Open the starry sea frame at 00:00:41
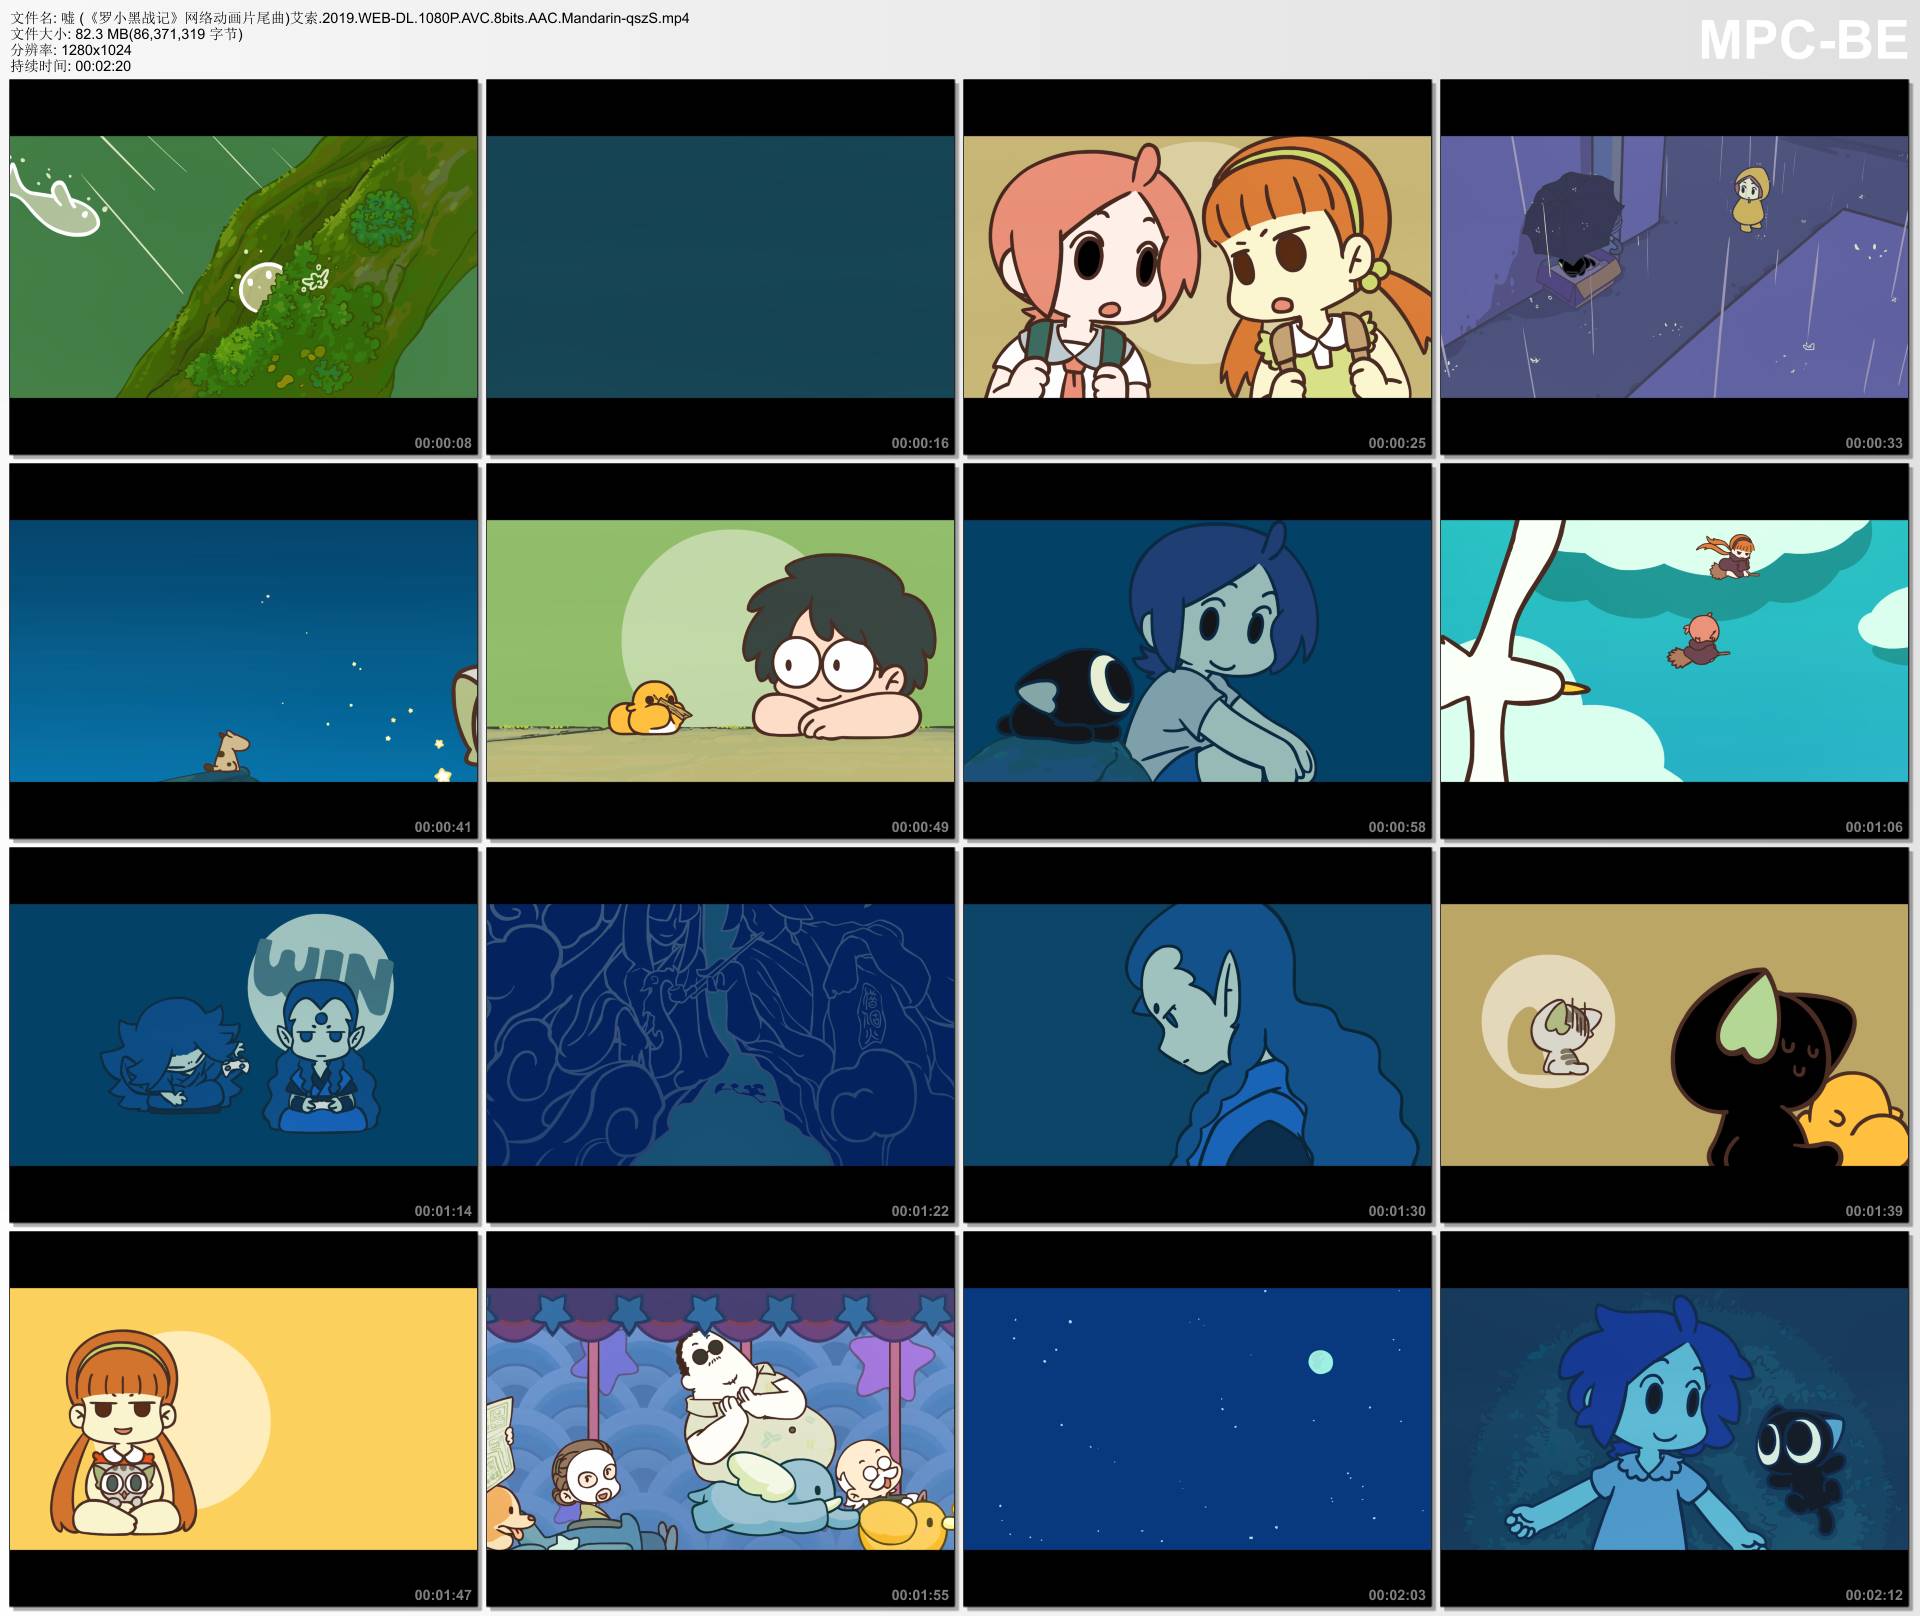This screenshot has width=1920, height=1616. point(244,651)
